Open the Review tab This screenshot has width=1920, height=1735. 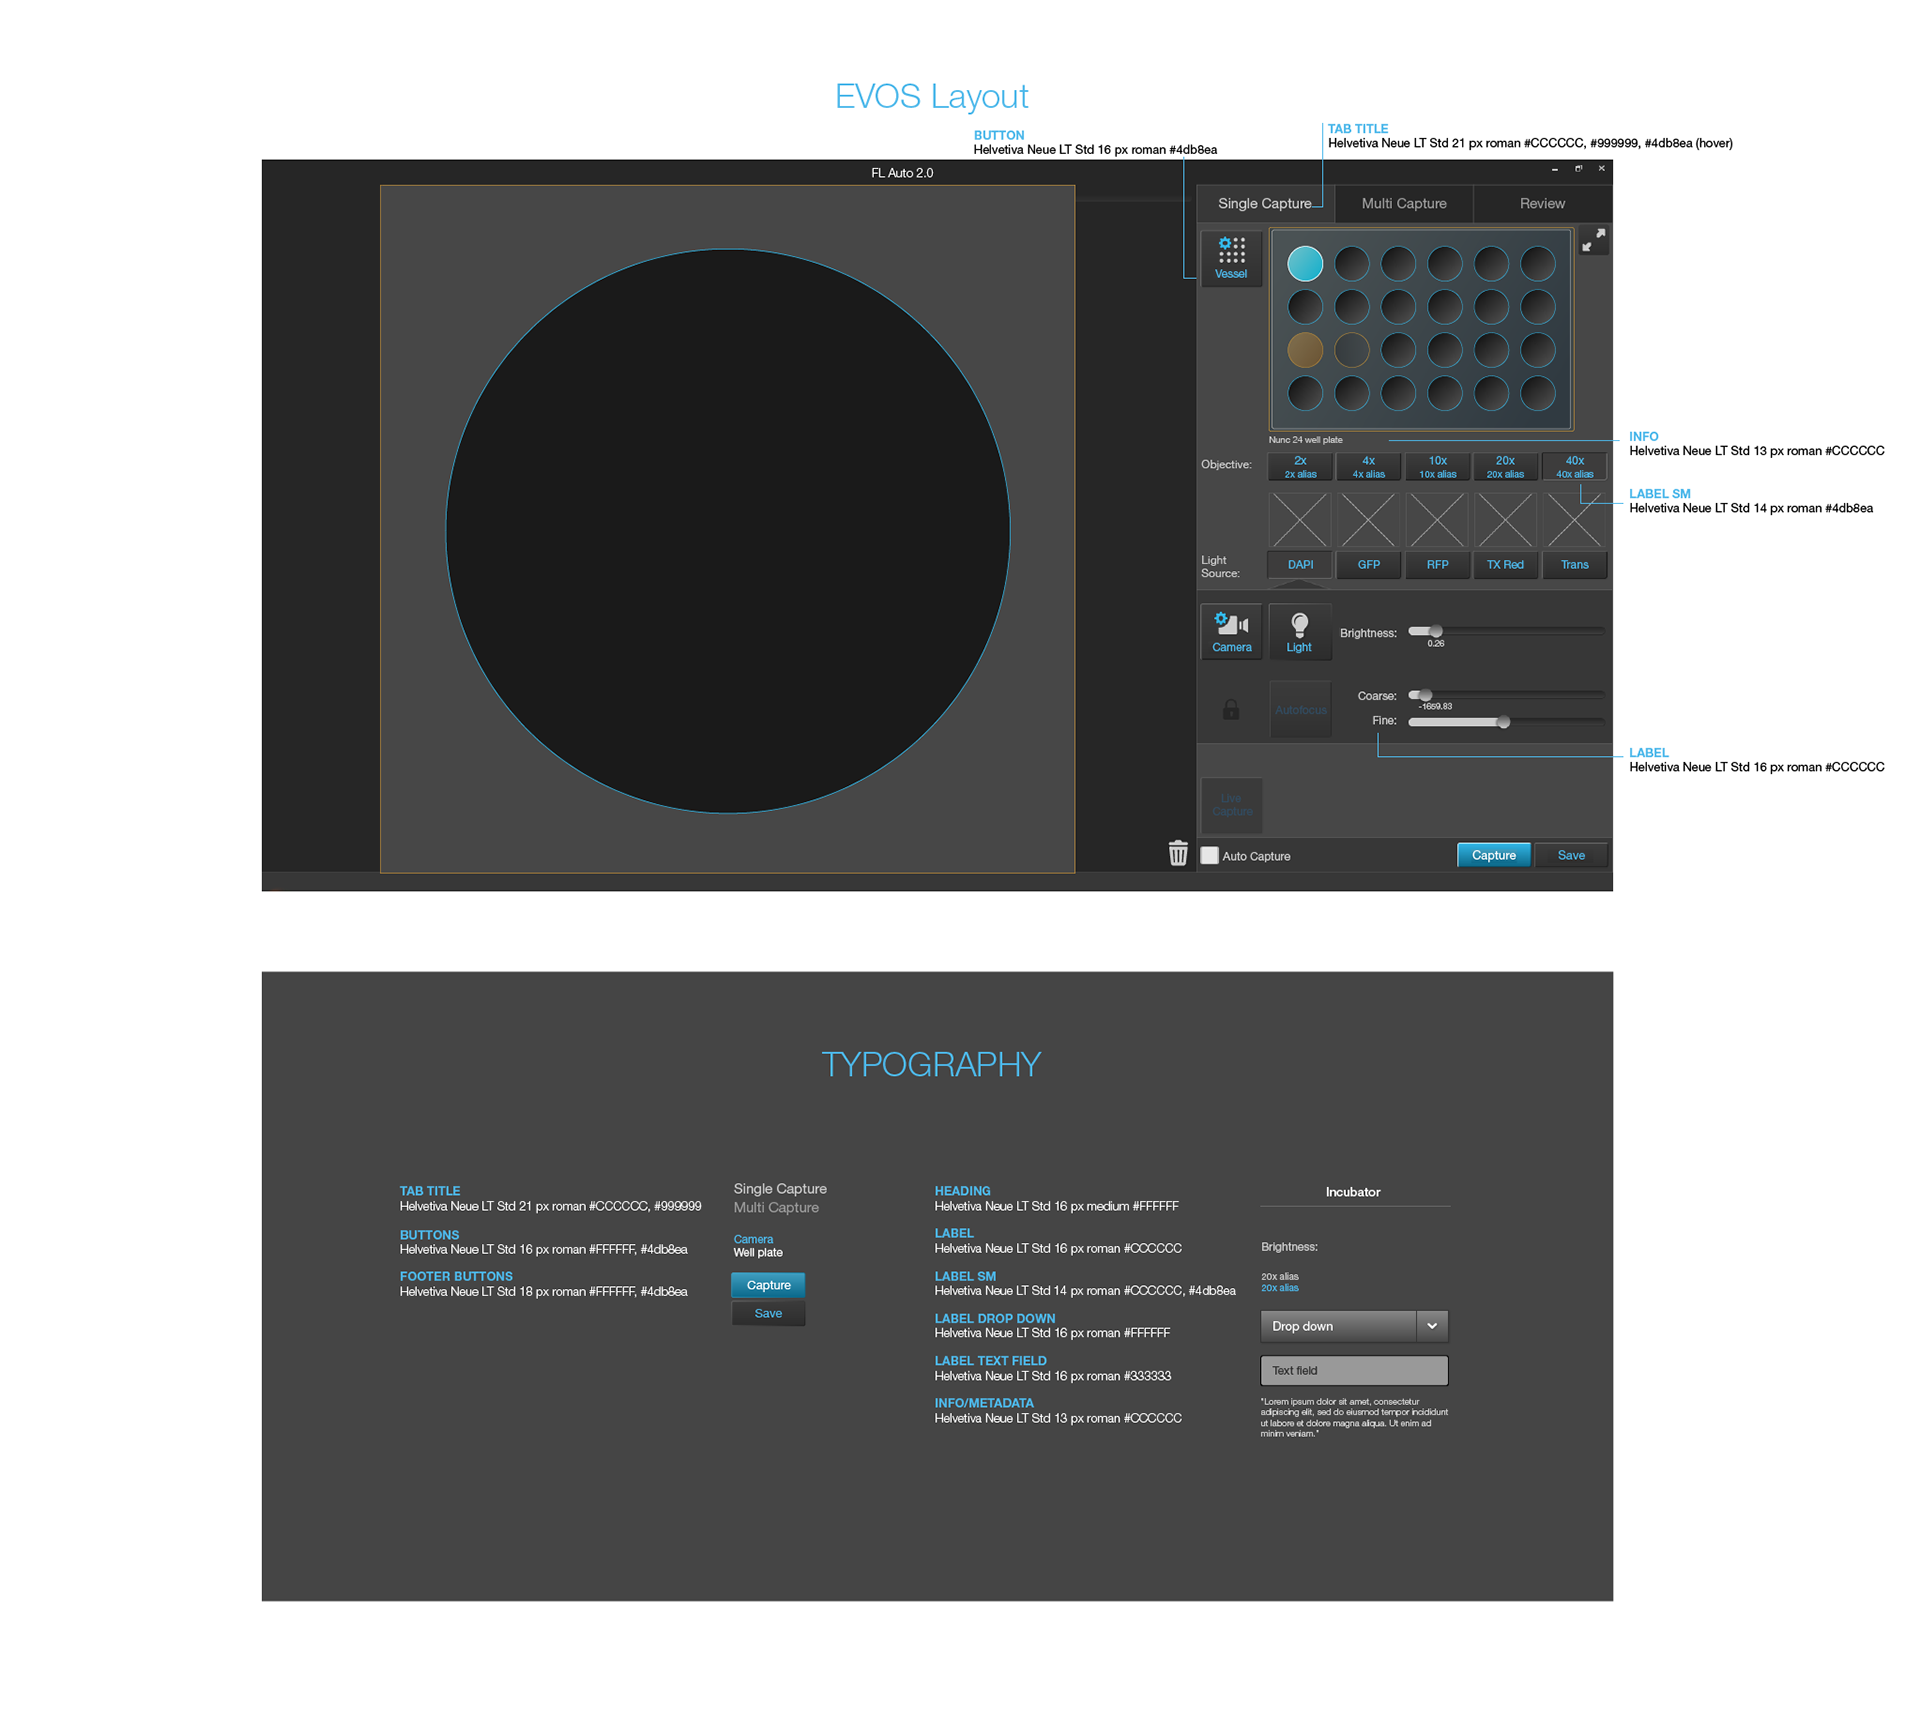[x=1542, y=203]
